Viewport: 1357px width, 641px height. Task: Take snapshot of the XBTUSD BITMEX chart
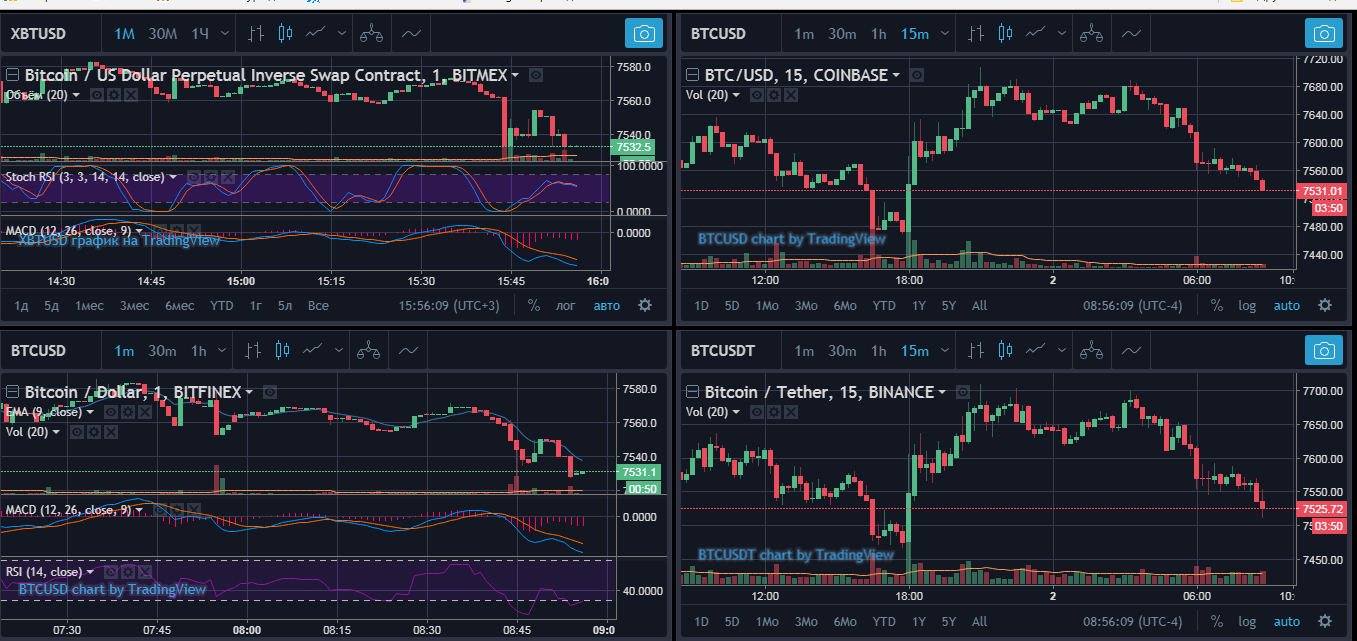644,33
